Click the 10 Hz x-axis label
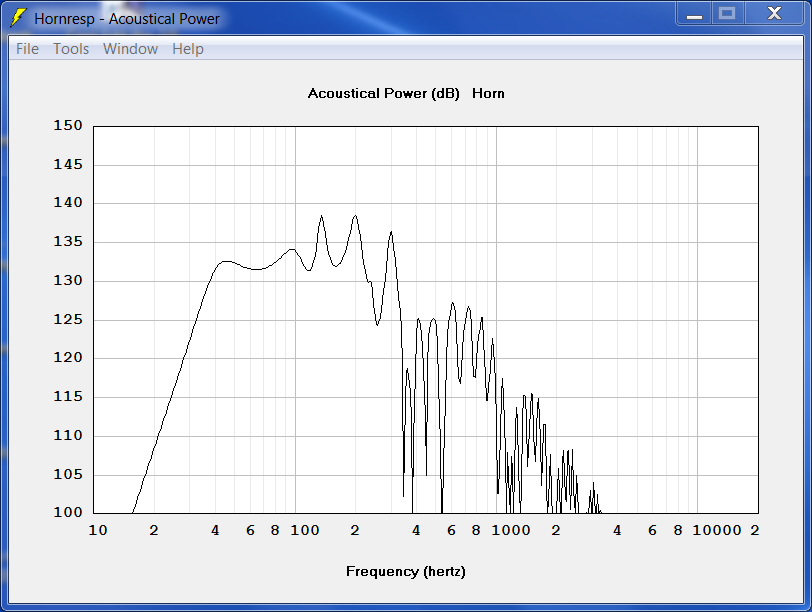812x612 pixels. pyautogui.click(x=98, y=530)
